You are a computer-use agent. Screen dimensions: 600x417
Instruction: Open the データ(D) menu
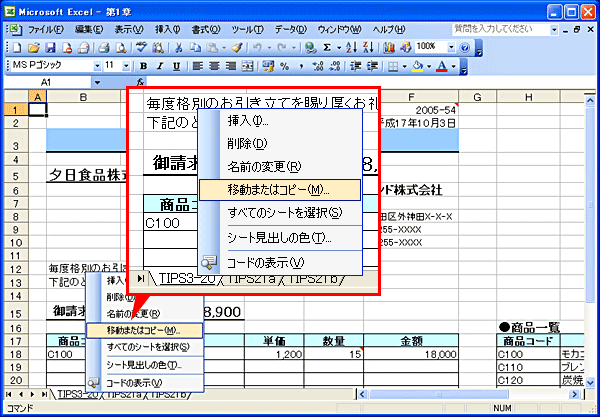(x=291, y=29)
